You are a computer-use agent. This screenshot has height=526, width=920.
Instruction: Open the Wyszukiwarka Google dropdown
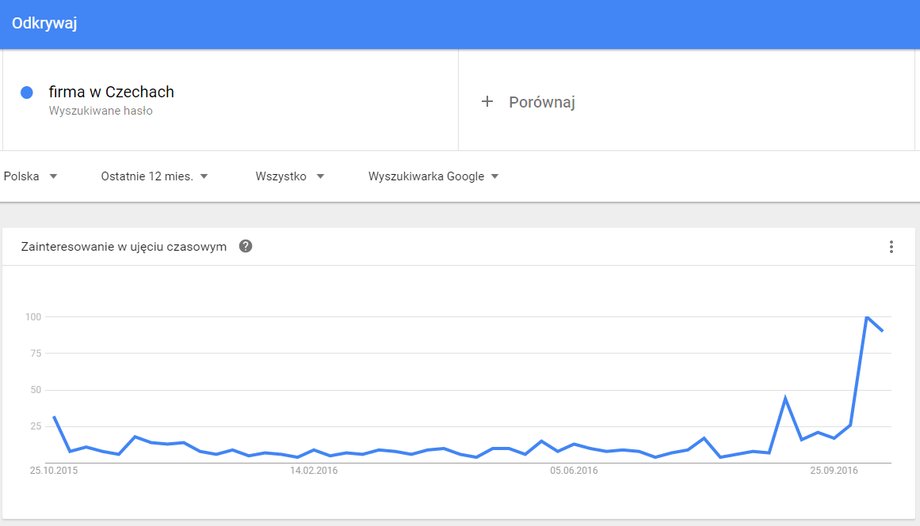click(433, 176)
